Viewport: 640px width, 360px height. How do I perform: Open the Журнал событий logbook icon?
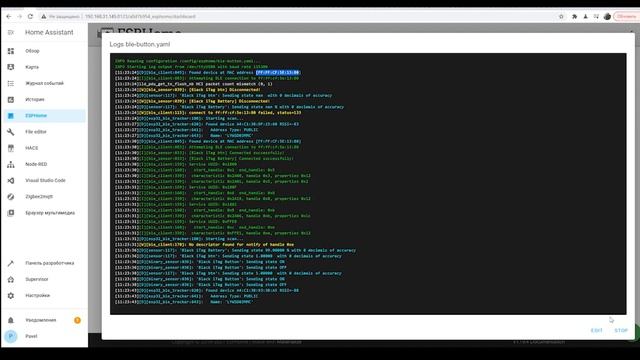[x=11, y=83]
